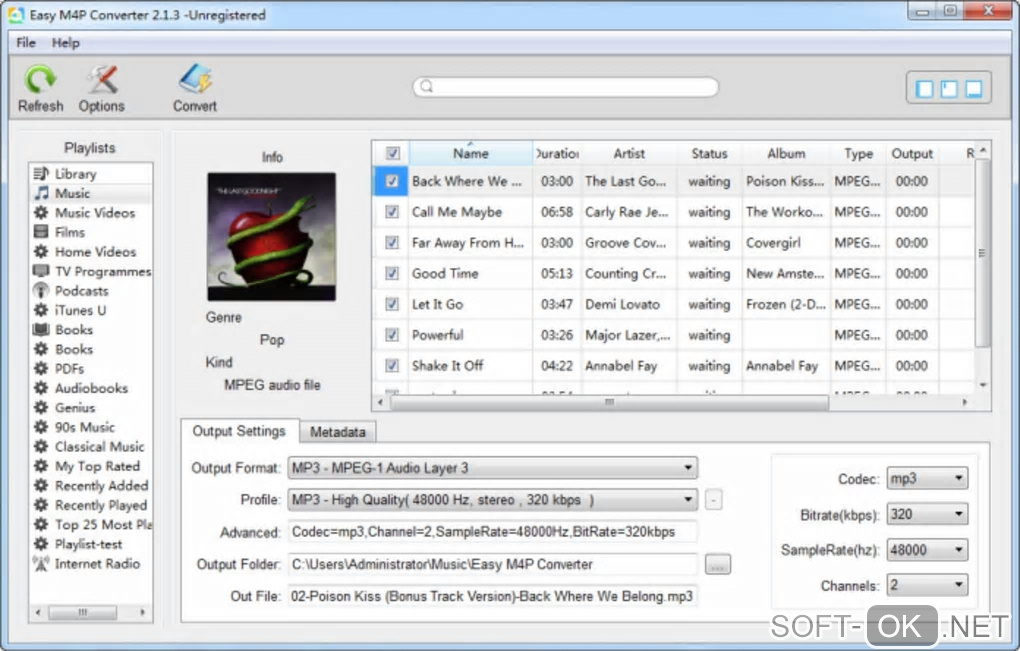Sort by the Album column header
The image size is (1020, 651).
786,153
